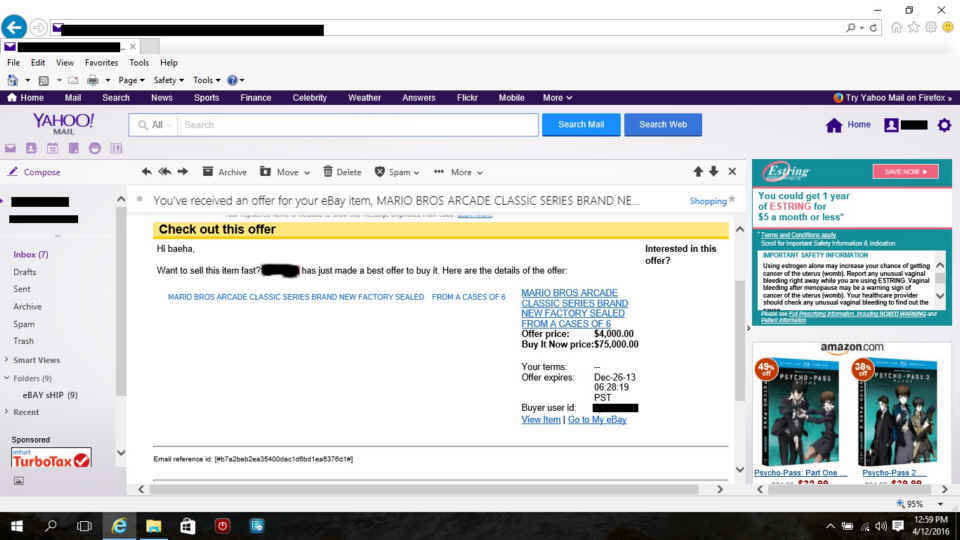960x540 pixels.
Task: Open the Drafts folder
Action: [24, 272]
